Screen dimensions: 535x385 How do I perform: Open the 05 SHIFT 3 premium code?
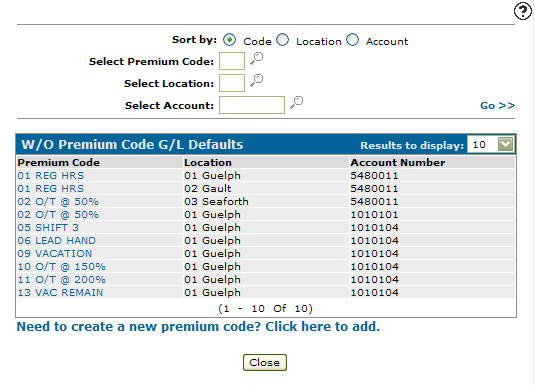pos(48,227)
